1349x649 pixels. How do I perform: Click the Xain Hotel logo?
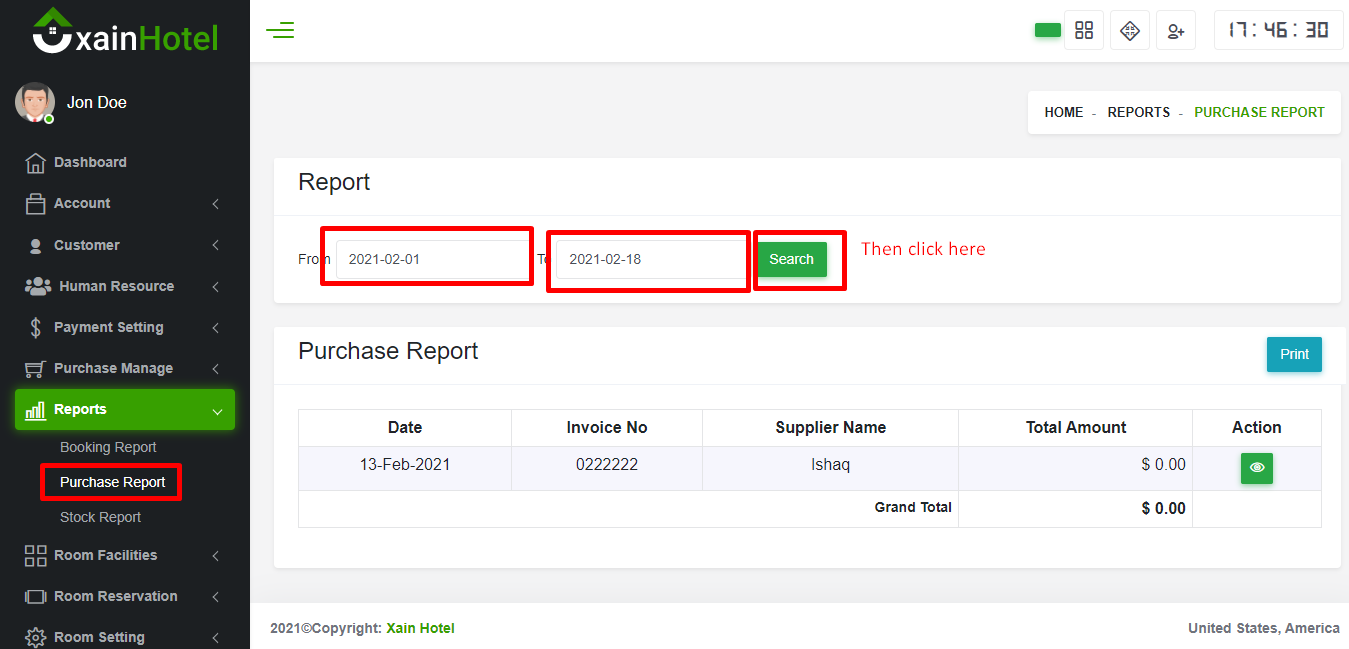(x=125, y=32)
